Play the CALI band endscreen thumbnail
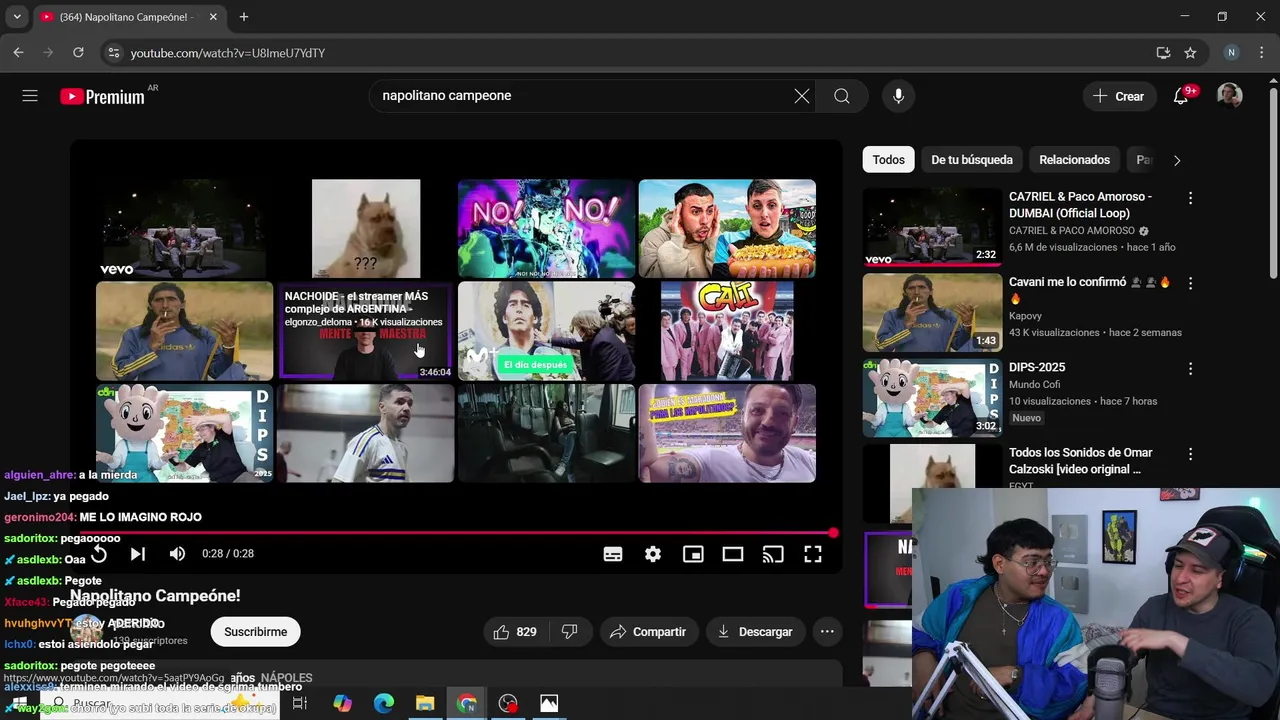The width and height of the screenshot is (1280, 720). (727, 330)
